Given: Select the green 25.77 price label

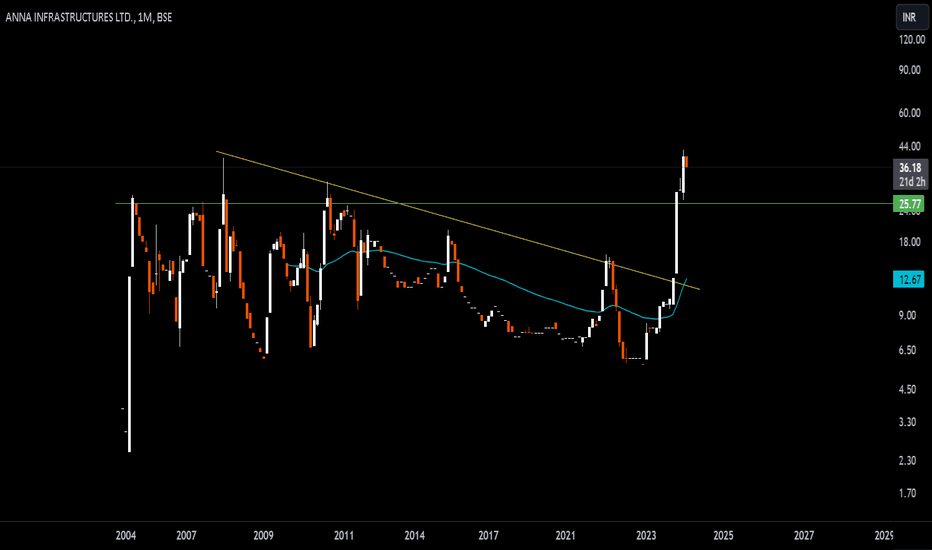Looking at the screenshot, I should click(x=909, y=204).
